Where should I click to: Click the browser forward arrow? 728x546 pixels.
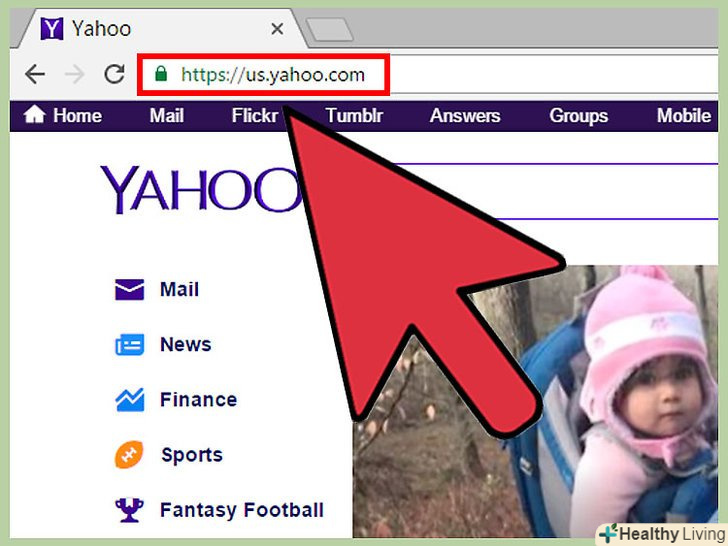pos(75,74)
